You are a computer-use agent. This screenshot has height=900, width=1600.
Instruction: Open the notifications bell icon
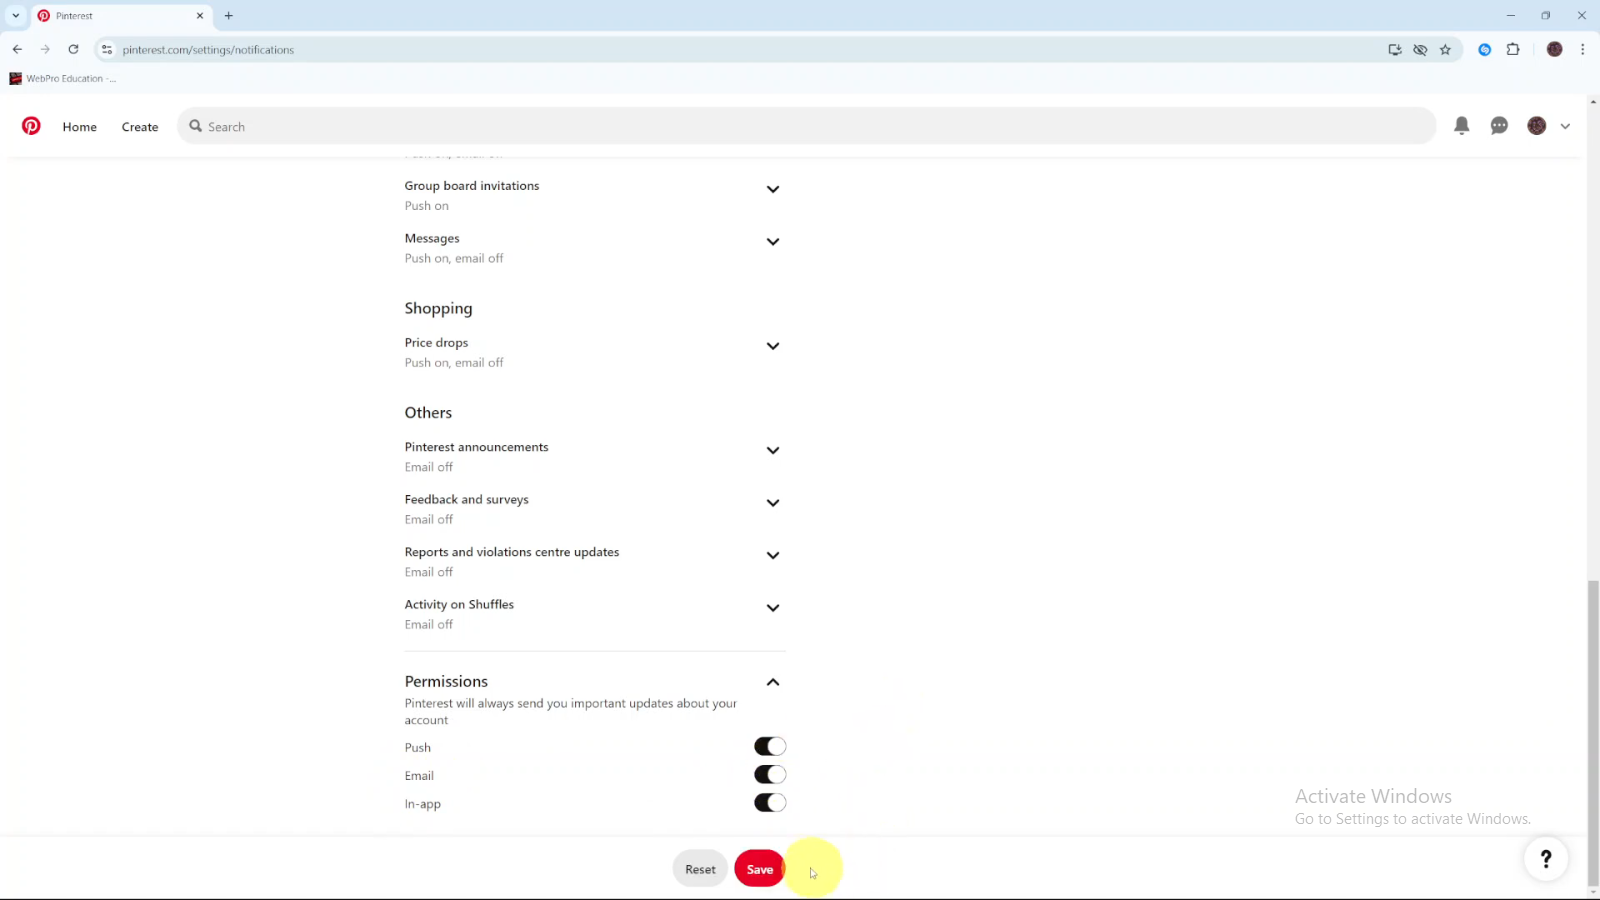[x=1461, y=126]
